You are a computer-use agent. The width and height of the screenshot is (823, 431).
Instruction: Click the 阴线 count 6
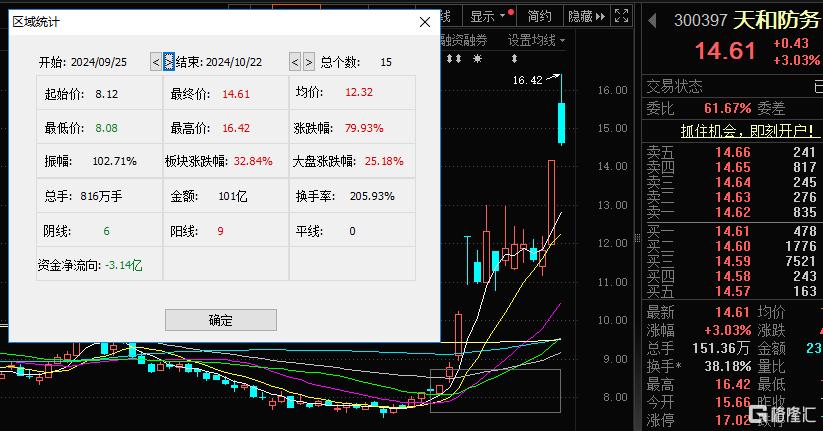coord(107,232)
